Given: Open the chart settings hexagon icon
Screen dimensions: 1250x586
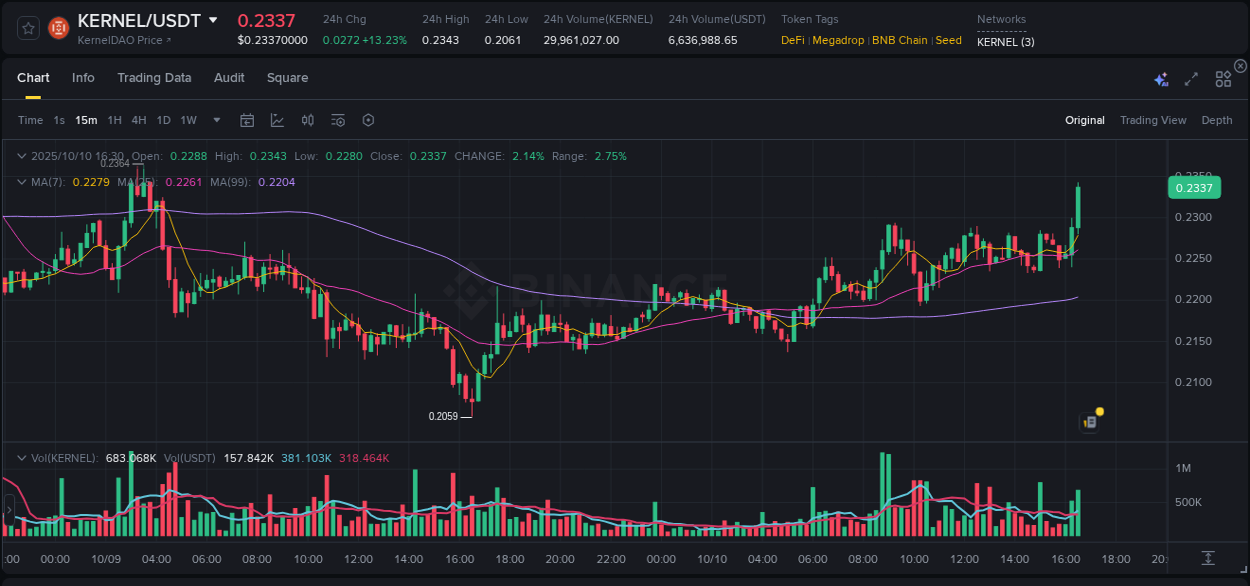Looking at the screenshot, I should point(368,120).
